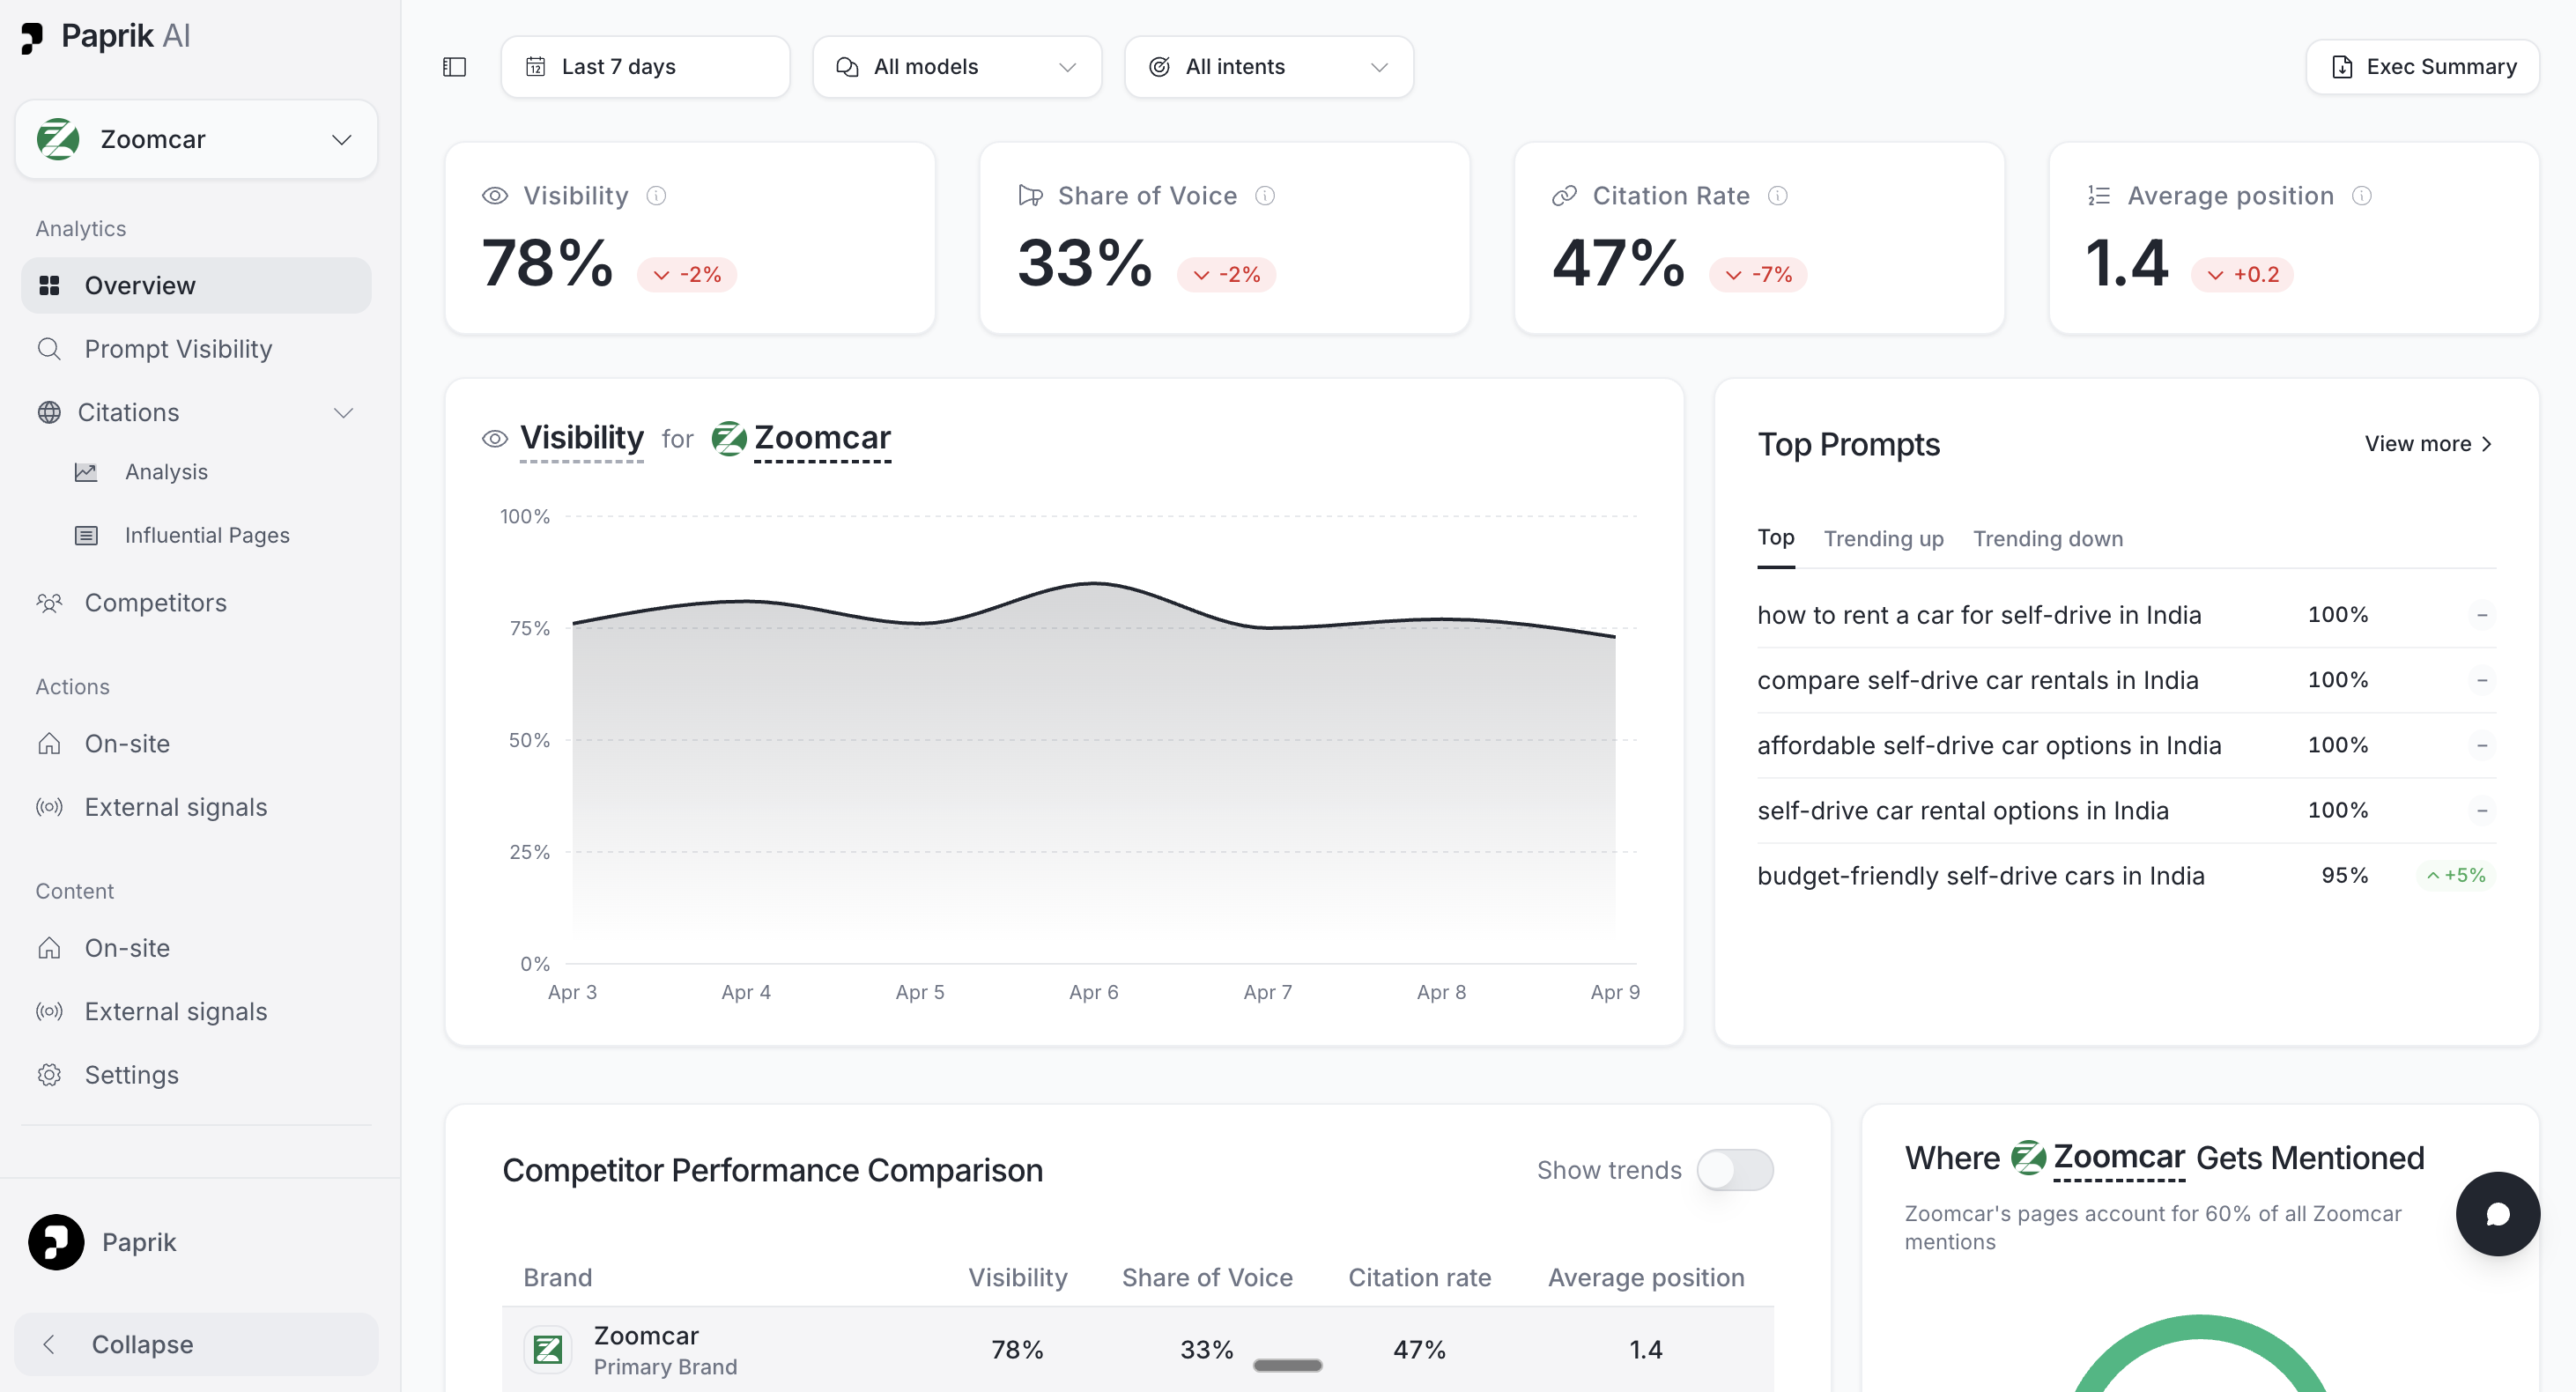Image resolution: width=2576 pixels, height=1392 pixels.
Task: Click the Citation Rate info icon
Action: pos(1777,196)
